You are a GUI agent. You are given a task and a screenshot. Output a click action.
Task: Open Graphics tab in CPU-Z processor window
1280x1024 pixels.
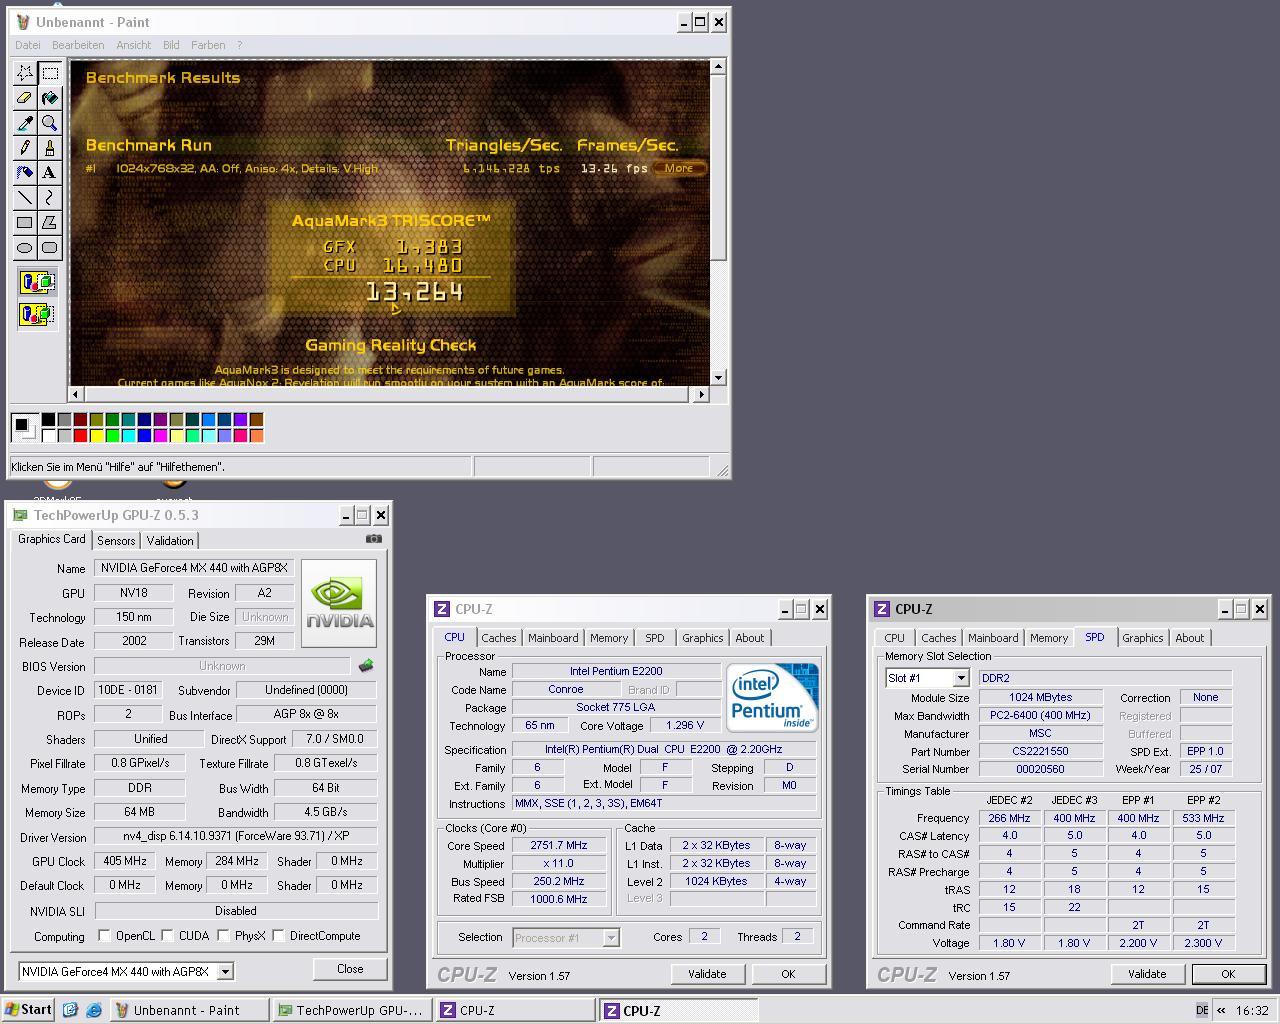pyautogui.click(x=702, y=638)
